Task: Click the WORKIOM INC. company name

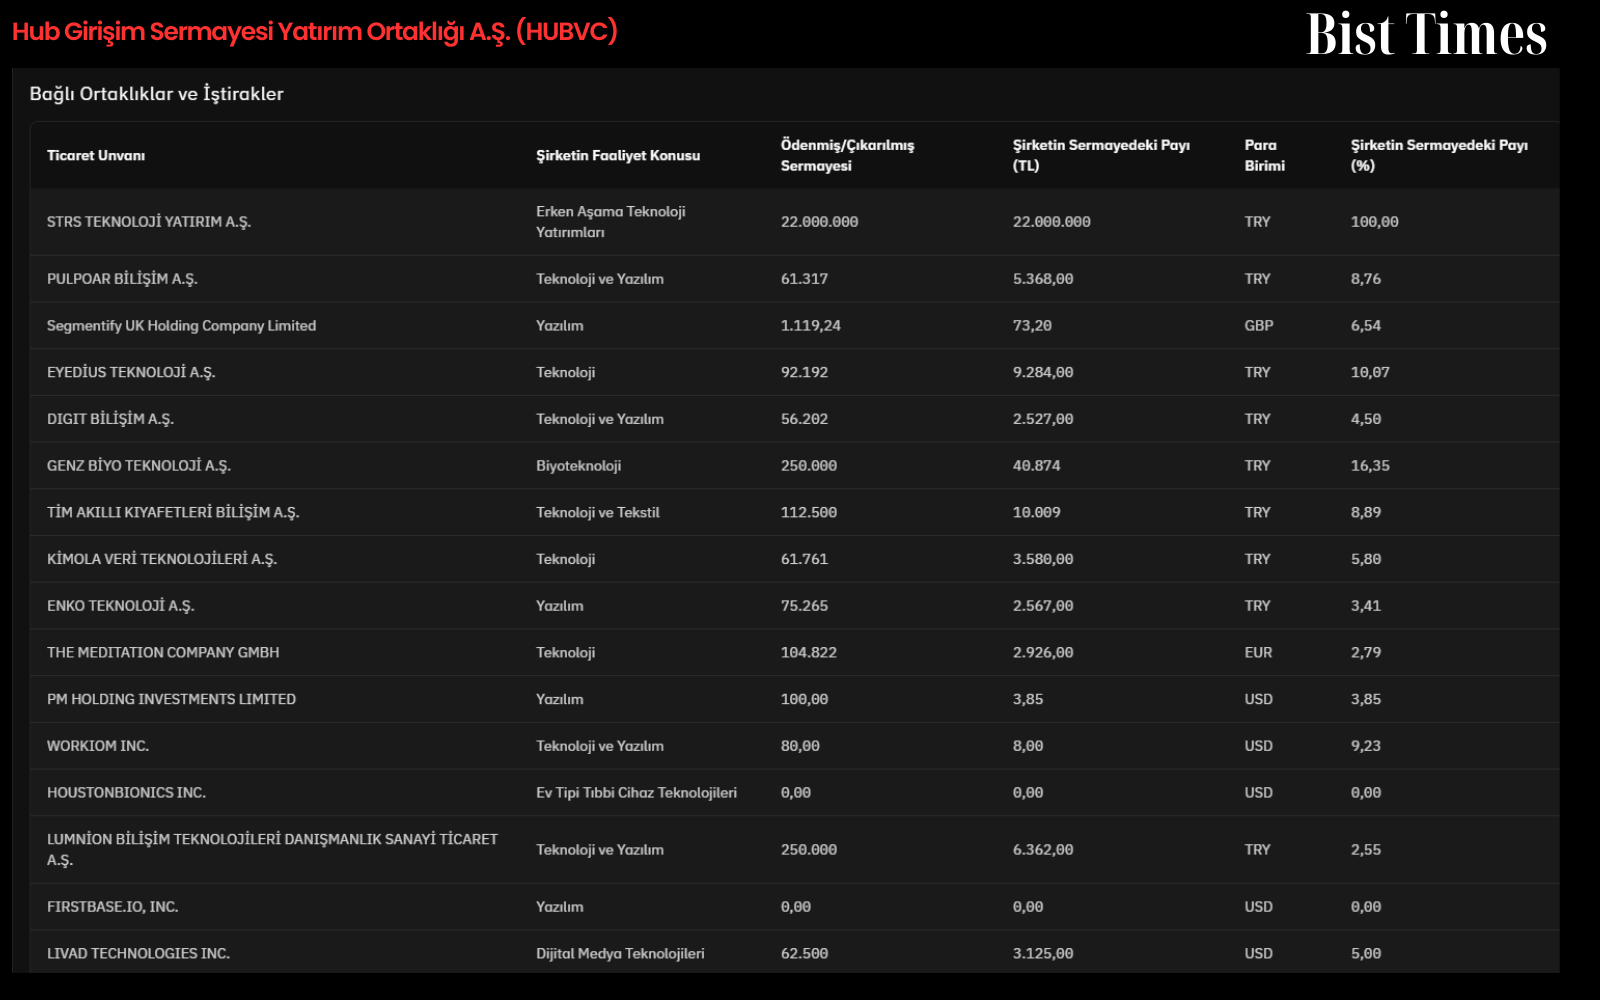Action: 98,746
